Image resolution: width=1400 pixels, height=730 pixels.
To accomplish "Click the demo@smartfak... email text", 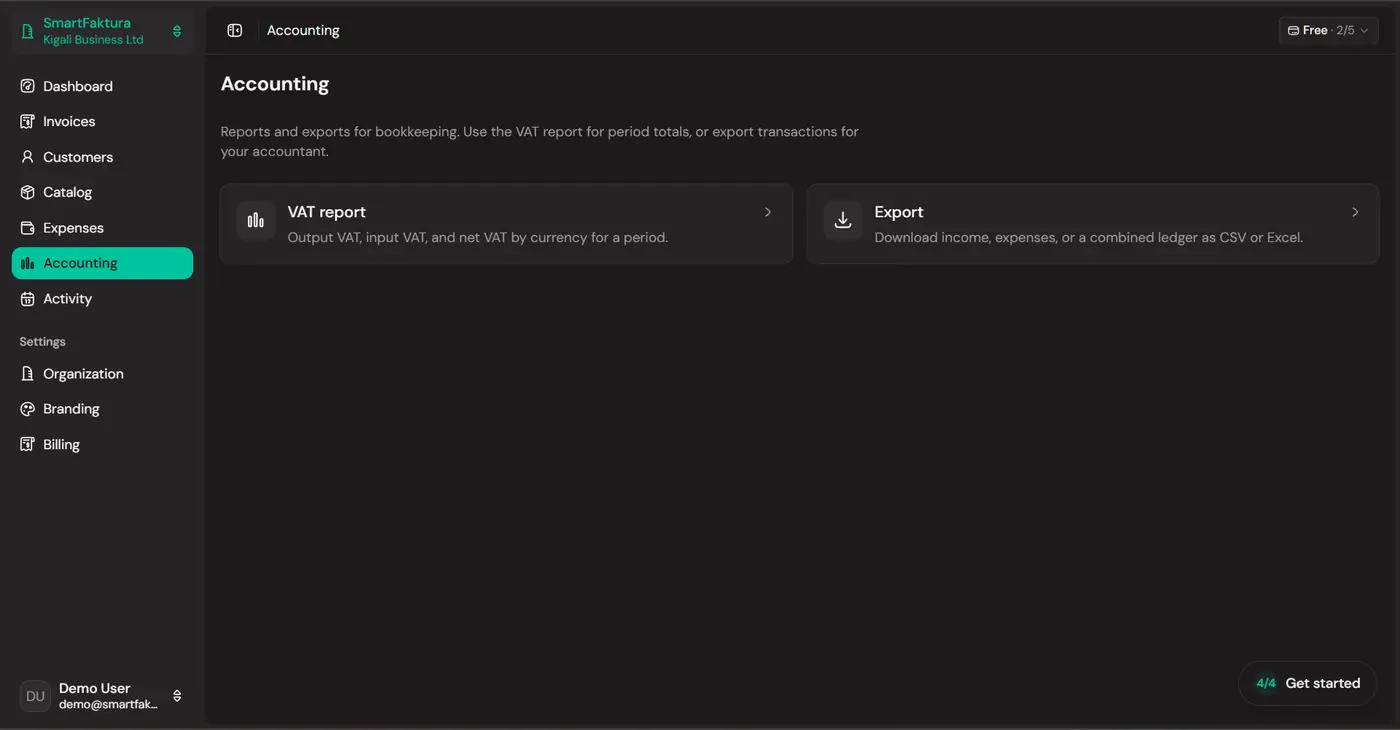I will (x=108, y=704).
